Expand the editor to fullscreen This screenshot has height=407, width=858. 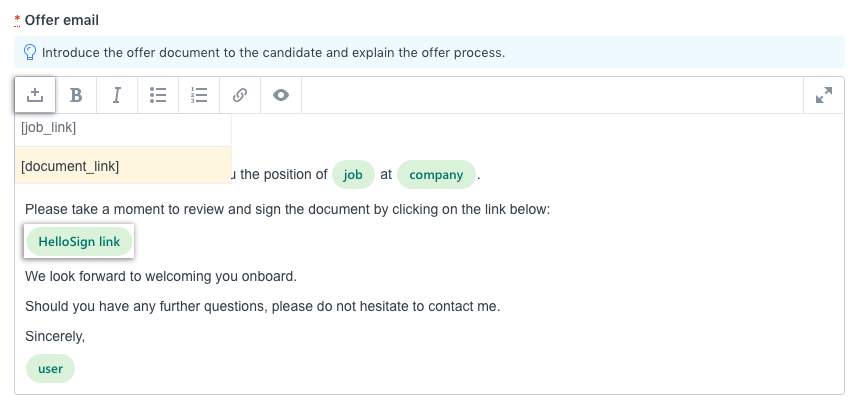(x=824, y=95)
